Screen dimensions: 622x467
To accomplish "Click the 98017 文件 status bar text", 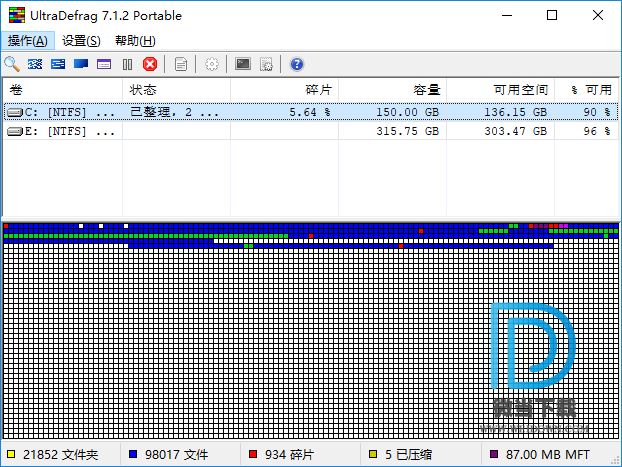I will pos(177,454).
